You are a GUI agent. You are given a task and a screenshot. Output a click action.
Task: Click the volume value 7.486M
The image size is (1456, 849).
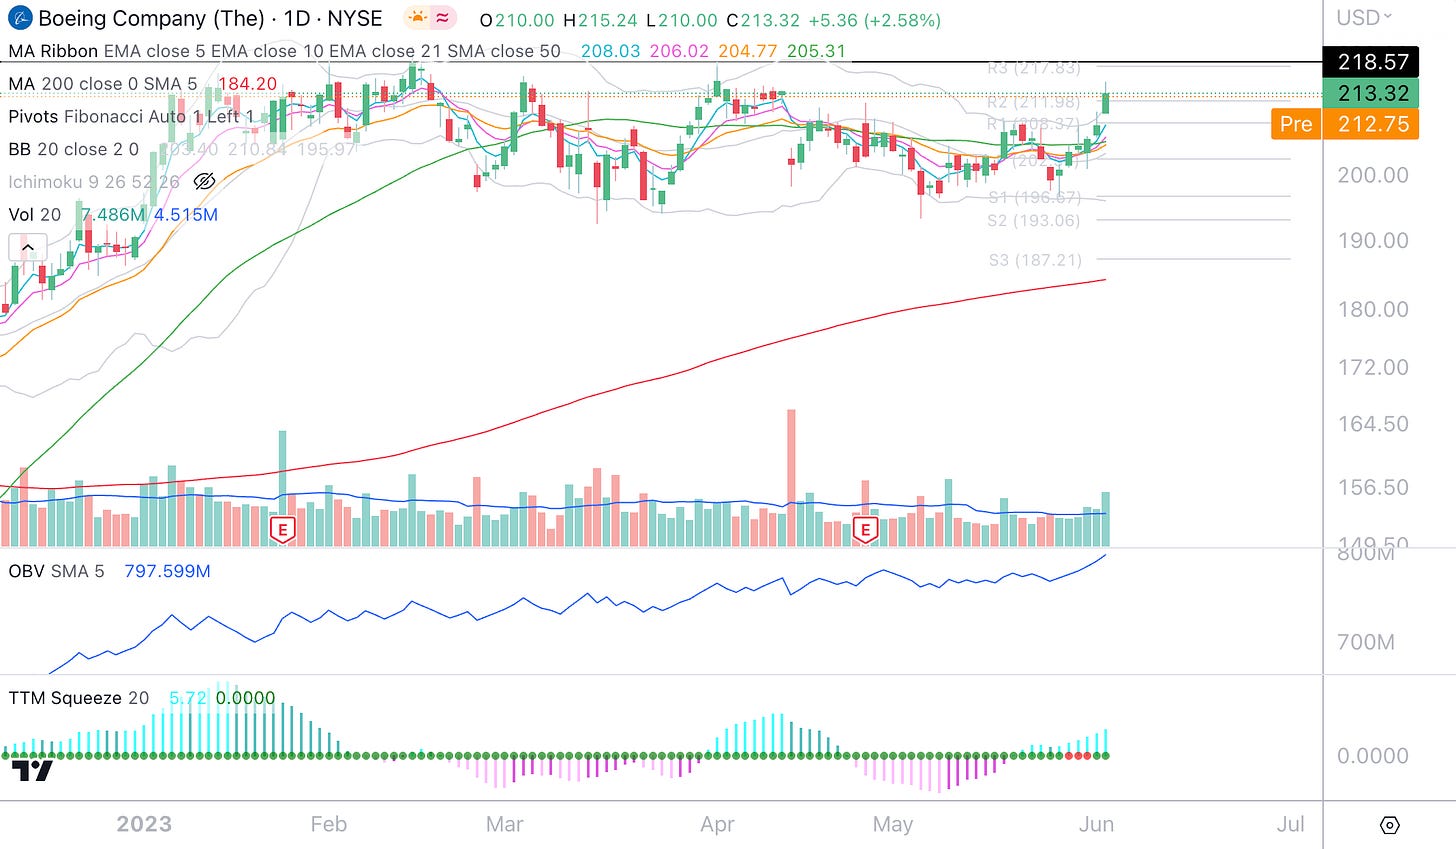point(113,214)
